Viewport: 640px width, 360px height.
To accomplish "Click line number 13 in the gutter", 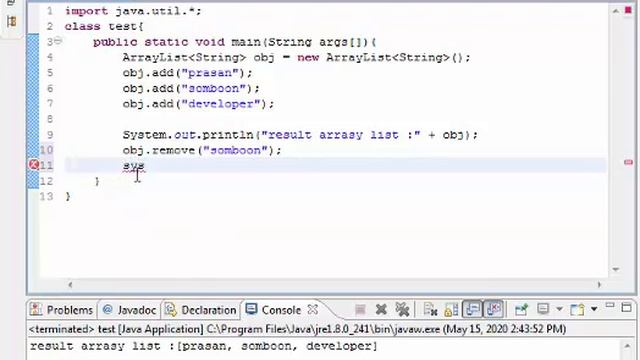I will pos(47,196).
